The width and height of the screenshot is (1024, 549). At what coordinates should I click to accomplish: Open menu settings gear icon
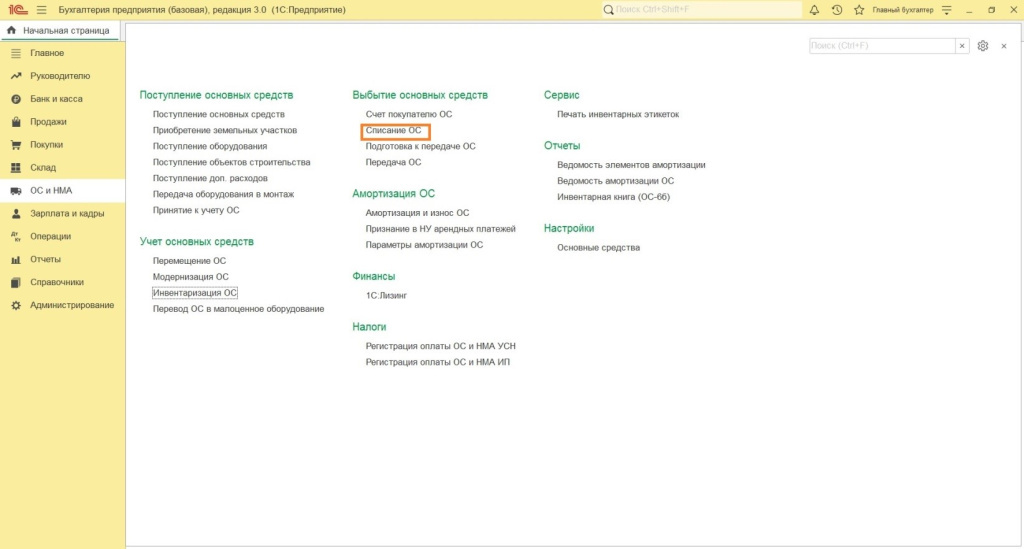click(983, 46)
